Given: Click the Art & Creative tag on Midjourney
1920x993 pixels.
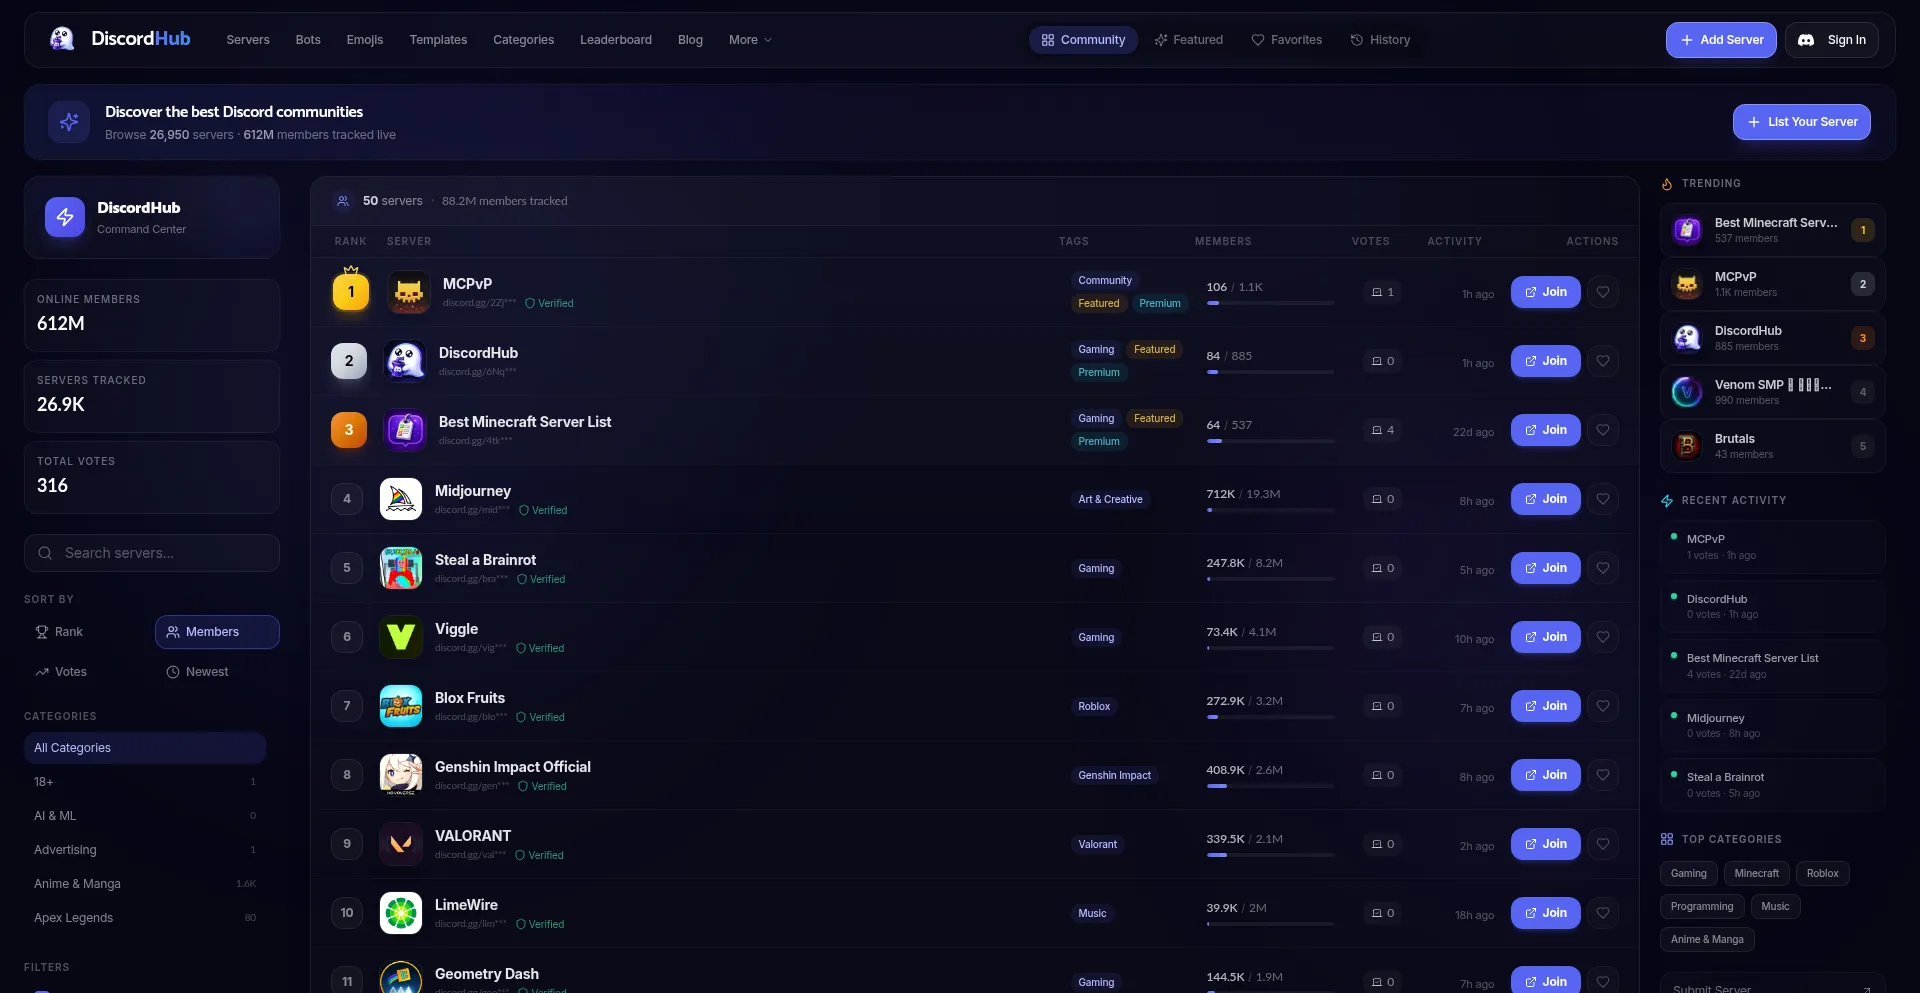Looking at the screenshot, I should pyautogui.click(x=1110, y=499).
